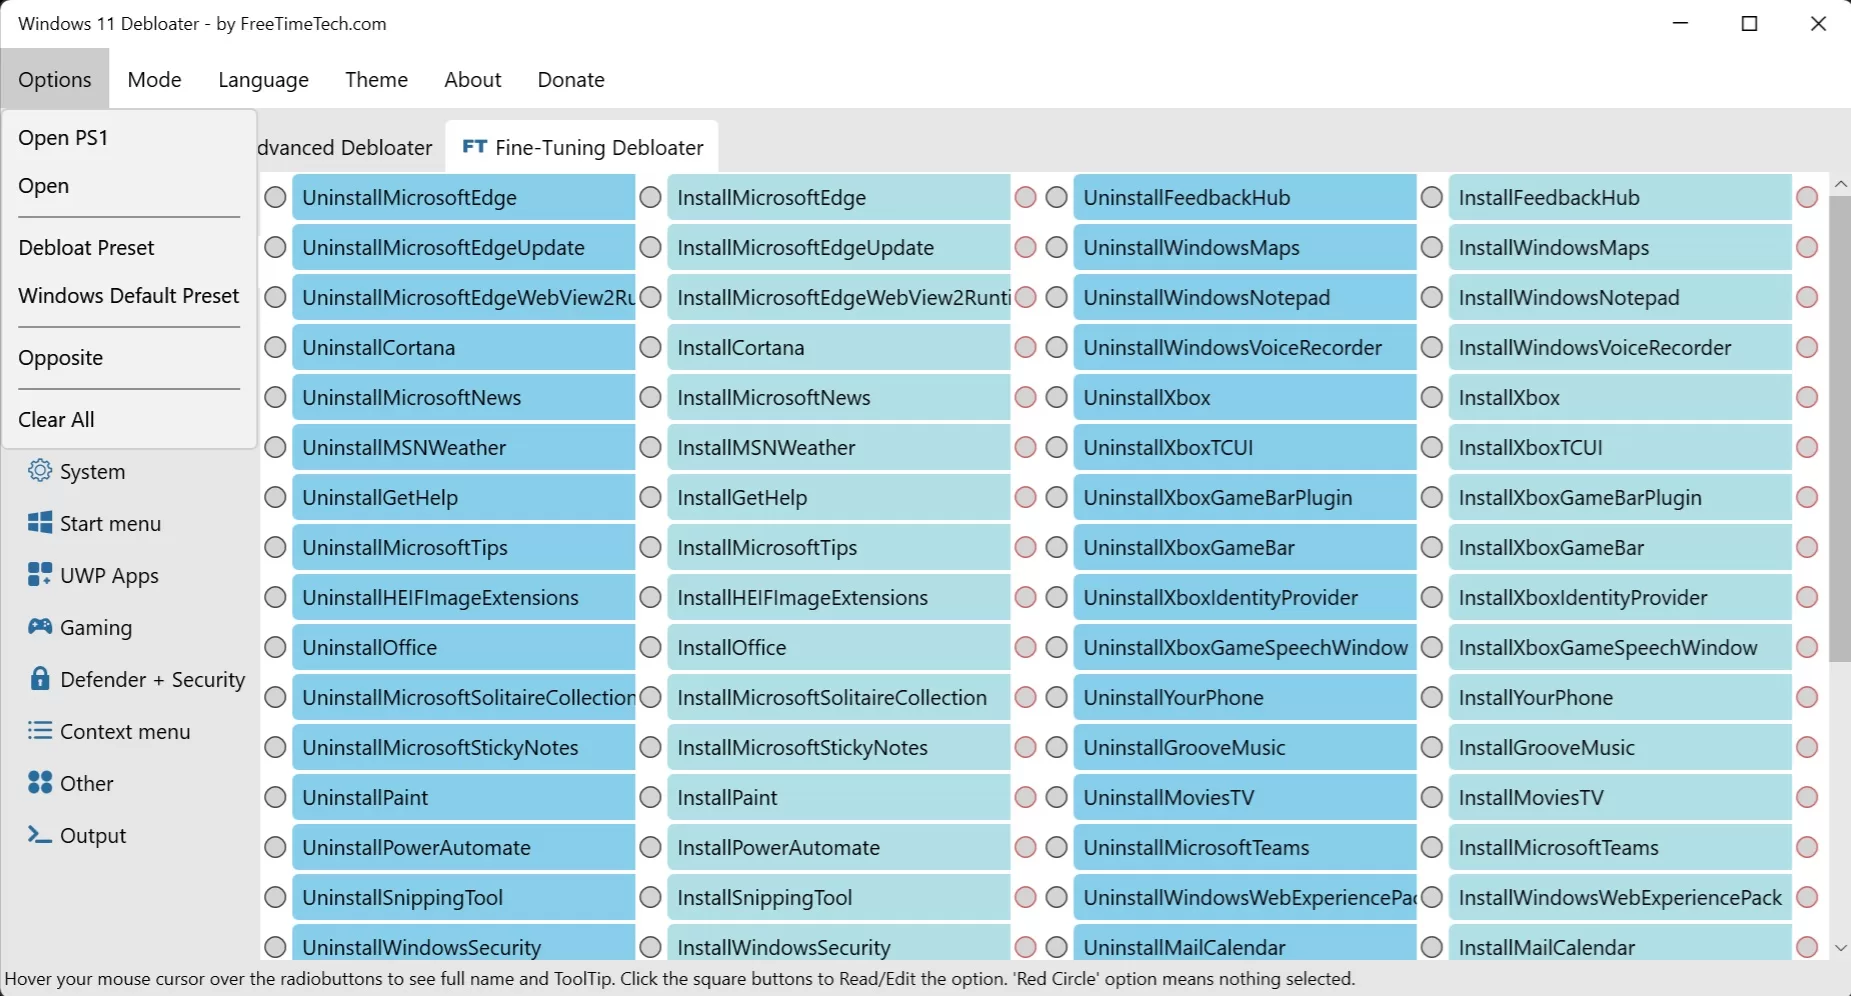Click the UninstallMicrosoftStickyNotes square button
1851x996 pixels.
coord(463,747)
